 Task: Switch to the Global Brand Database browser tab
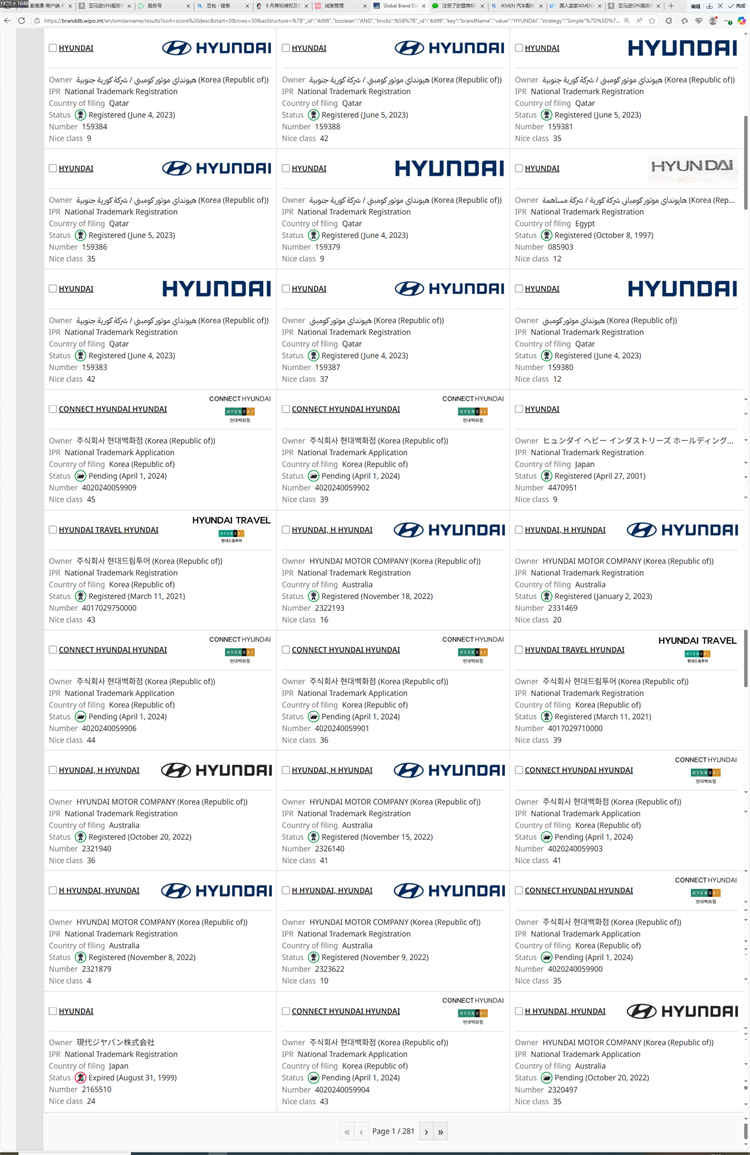tap(399, 5)
